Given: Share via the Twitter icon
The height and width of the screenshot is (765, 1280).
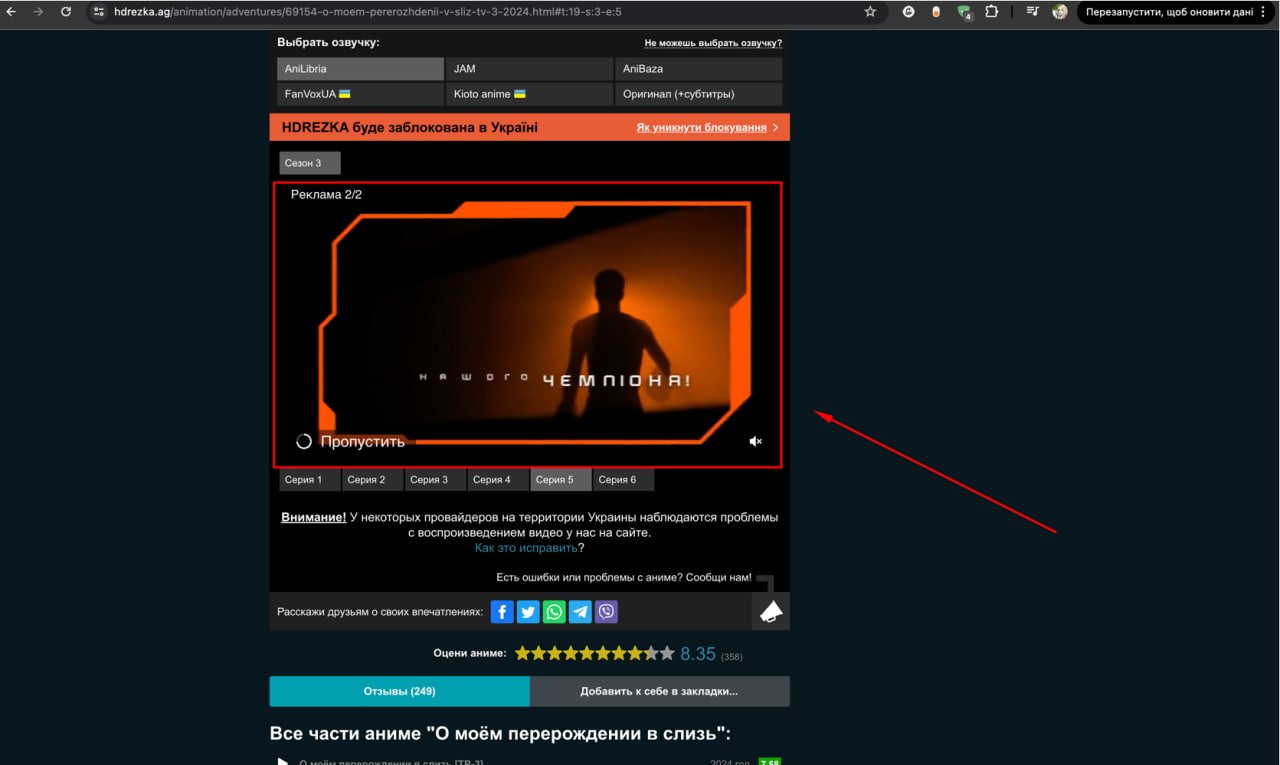Looking at the screenshot, I should [x=527, y=611].
